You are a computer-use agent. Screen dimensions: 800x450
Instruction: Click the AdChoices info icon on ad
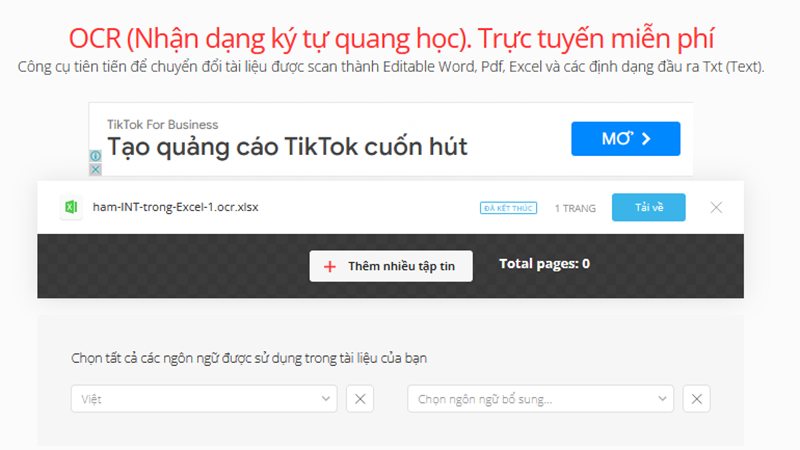(95, 157)
